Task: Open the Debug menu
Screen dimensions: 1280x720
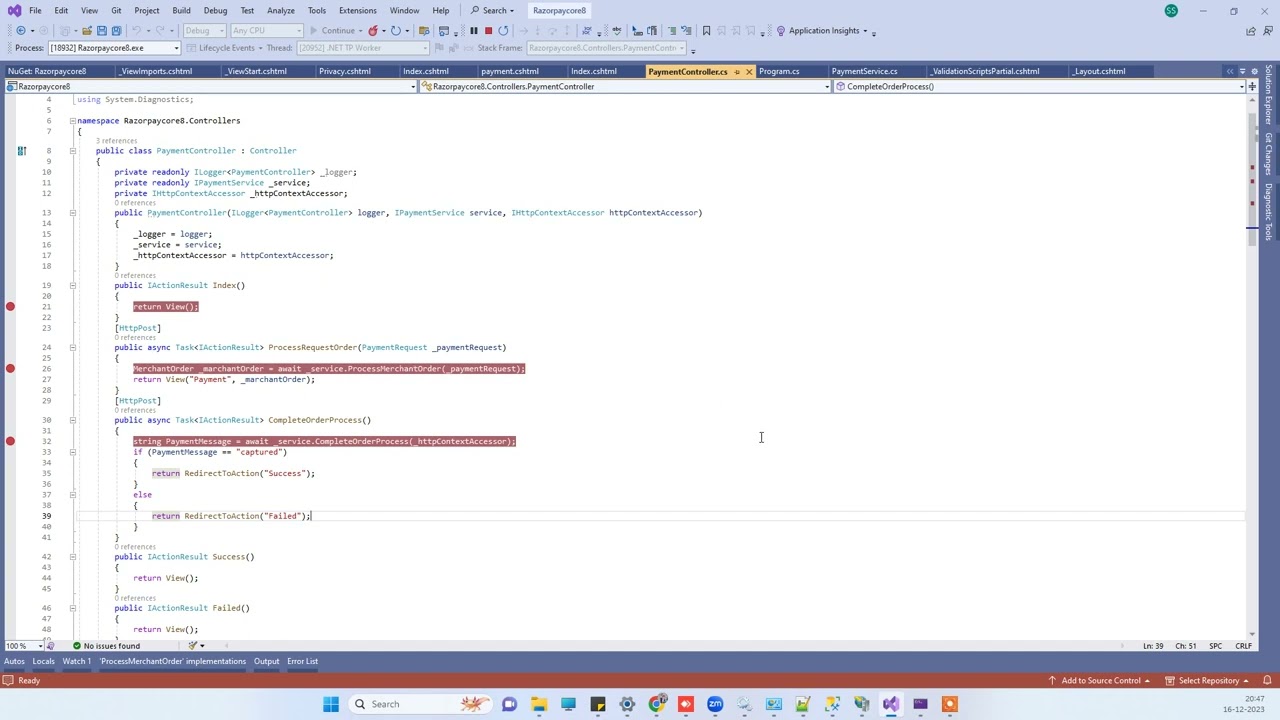Action: 215,11
